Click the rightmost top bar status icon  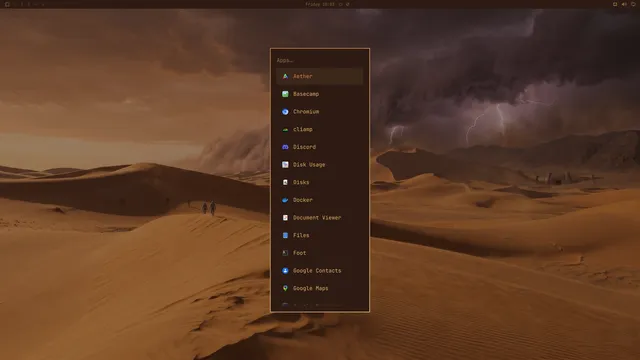pyautogui.click(x=633, y=4)
